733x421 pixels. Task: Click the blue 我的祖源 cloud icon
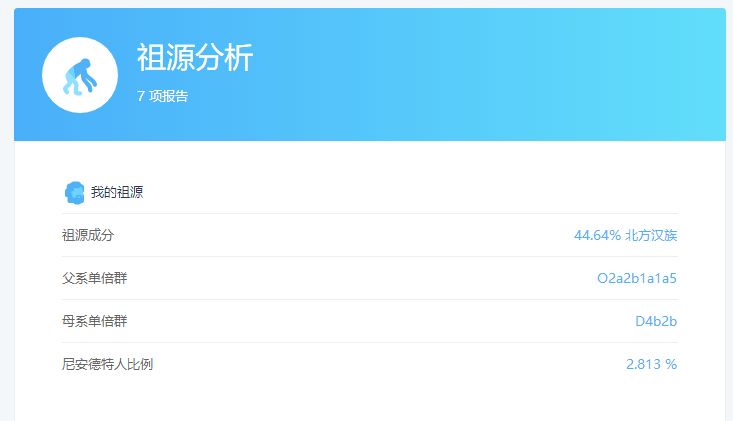point(74,192)
